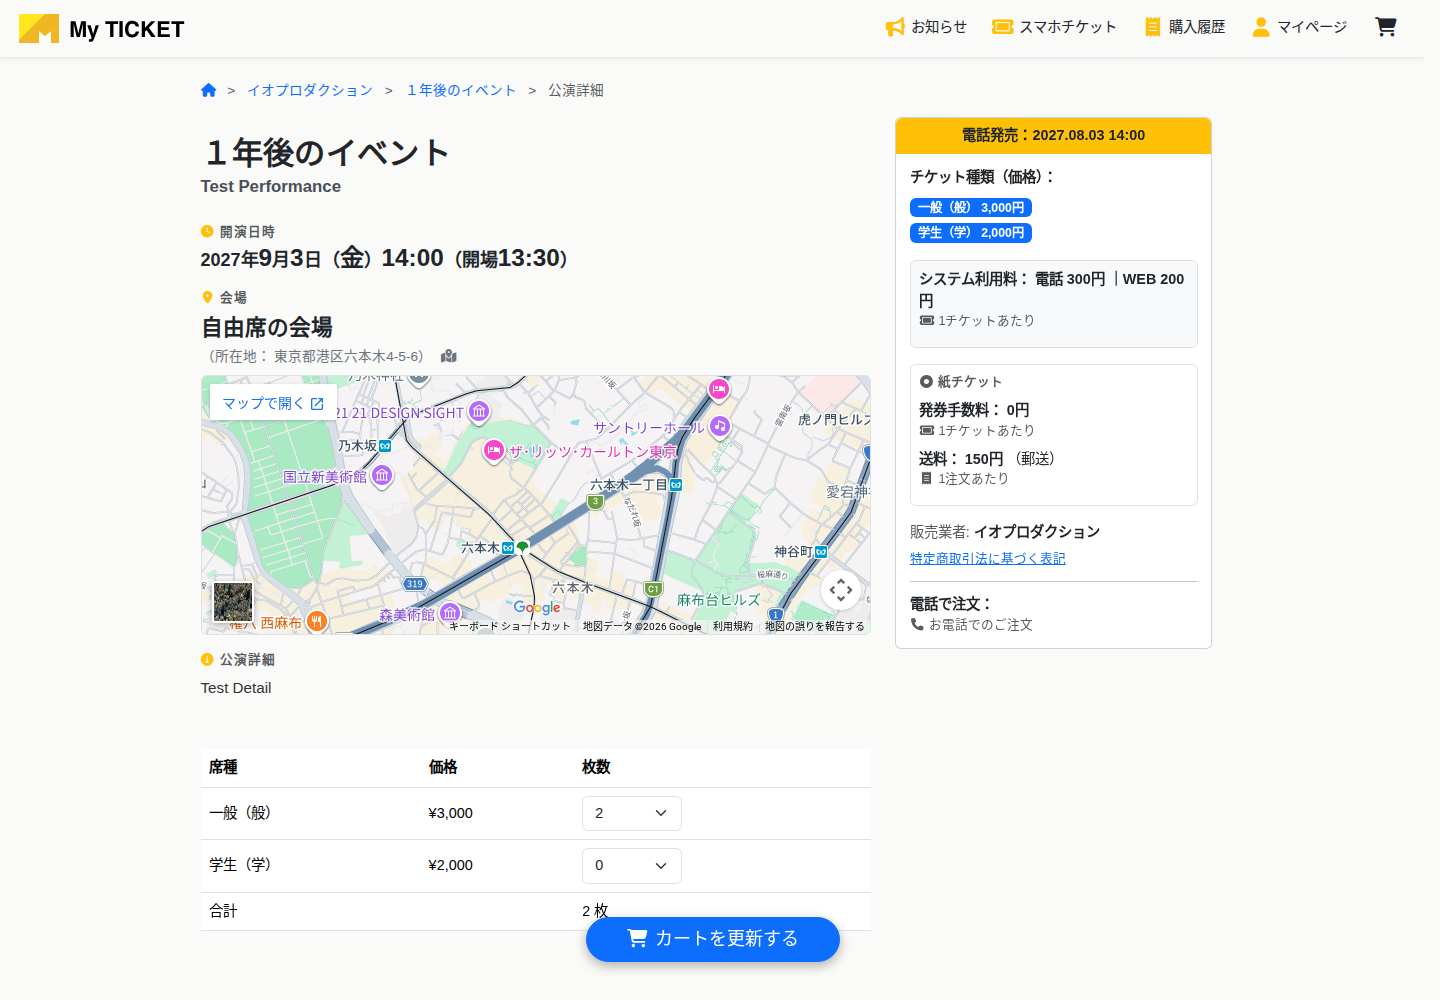Go to home via breadcrumb house icon
Image resolution: width=1440 pixels, height=1000 pixels.
(208, 90)
